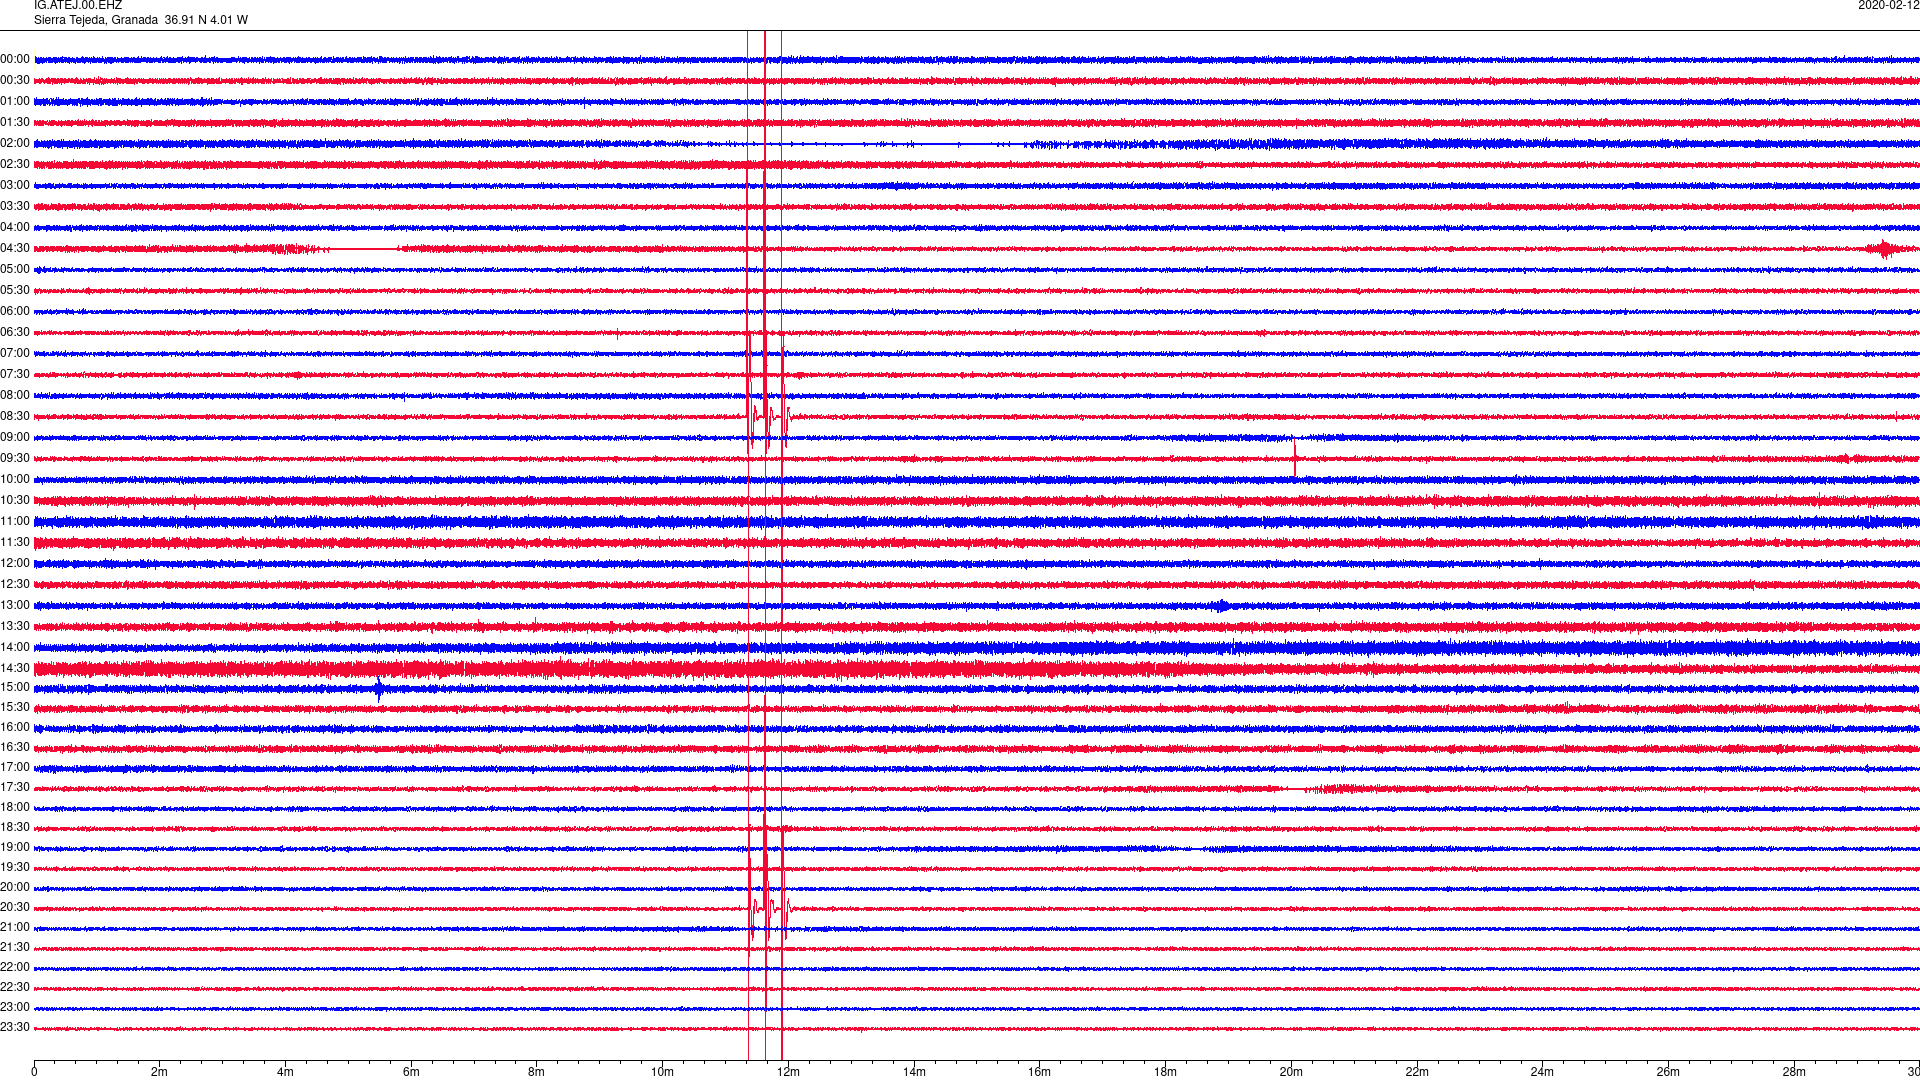This screenshot has height=1080, width=1920.
Task: Select the 00:30 time row label
Action: tap(15, 80)
